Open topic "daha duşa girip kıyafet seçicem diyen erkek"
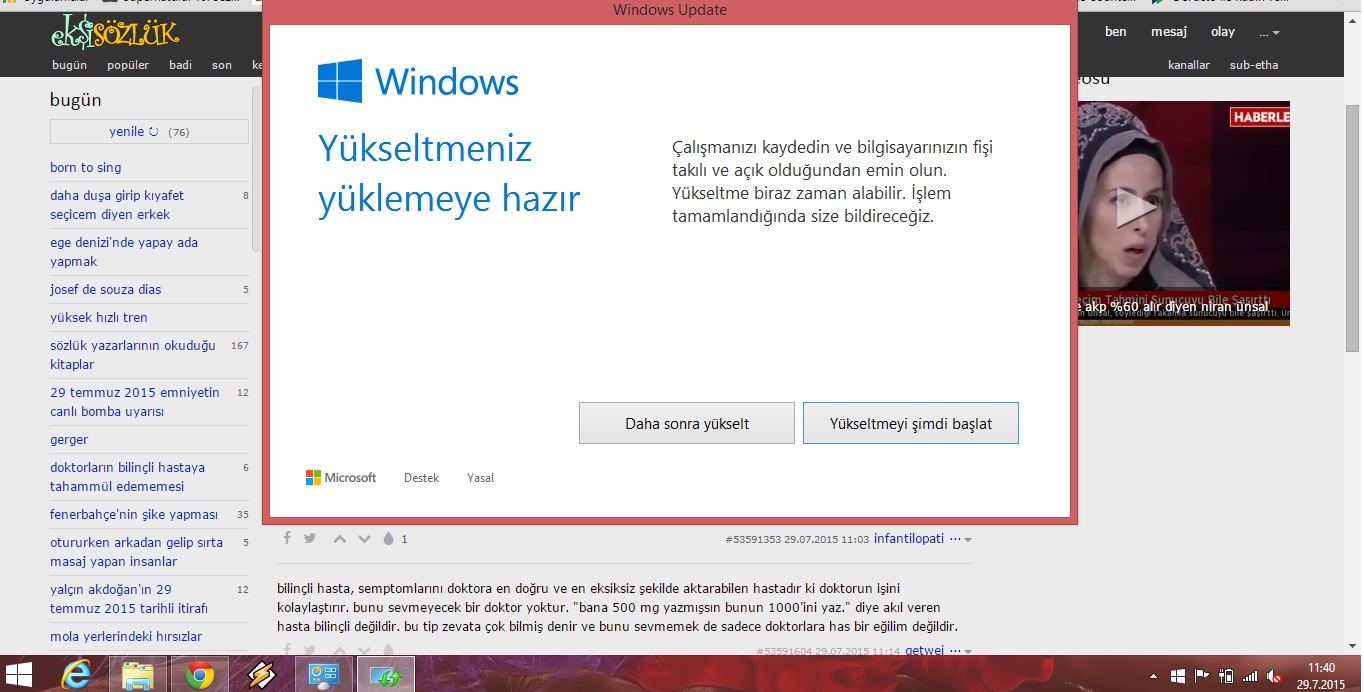1364x692 pixels. [x=117, y=205]
